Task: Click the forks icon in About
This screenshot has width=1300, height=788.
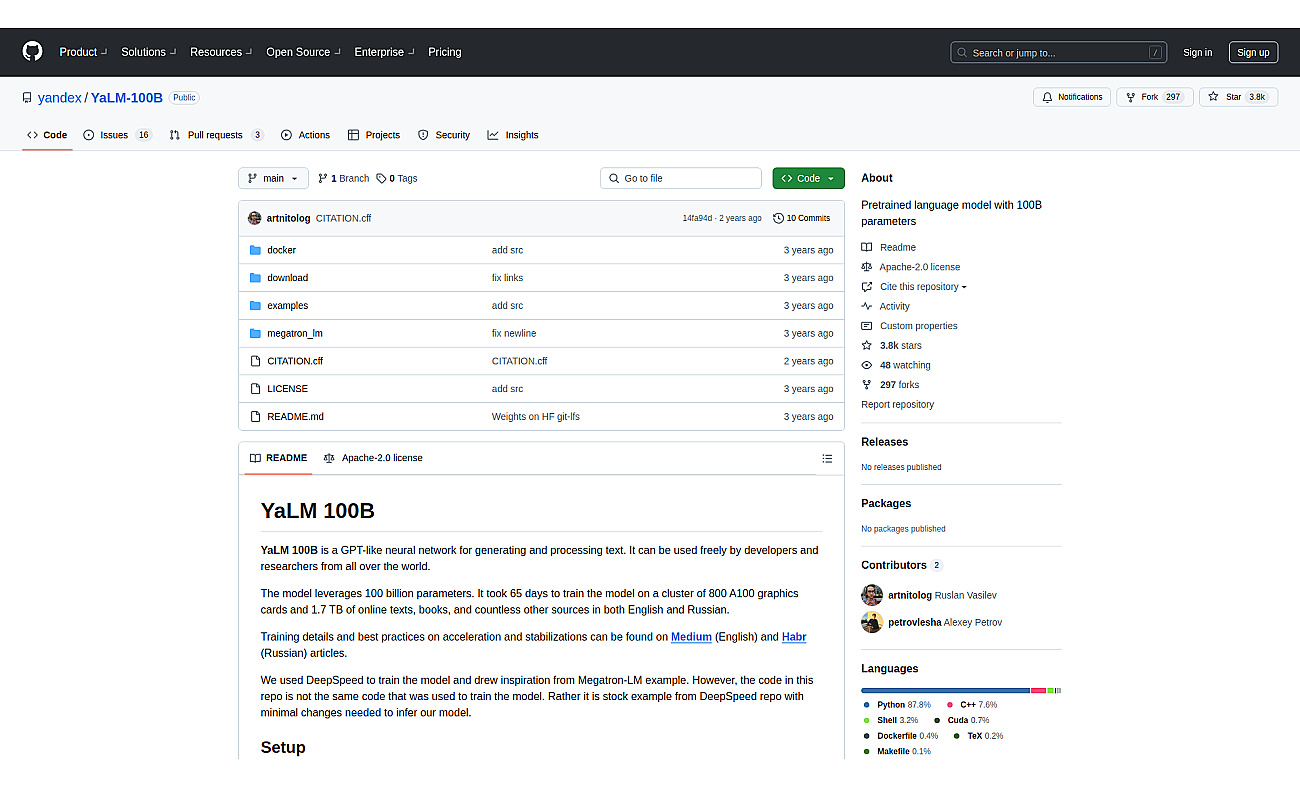Action: [867, 385]
